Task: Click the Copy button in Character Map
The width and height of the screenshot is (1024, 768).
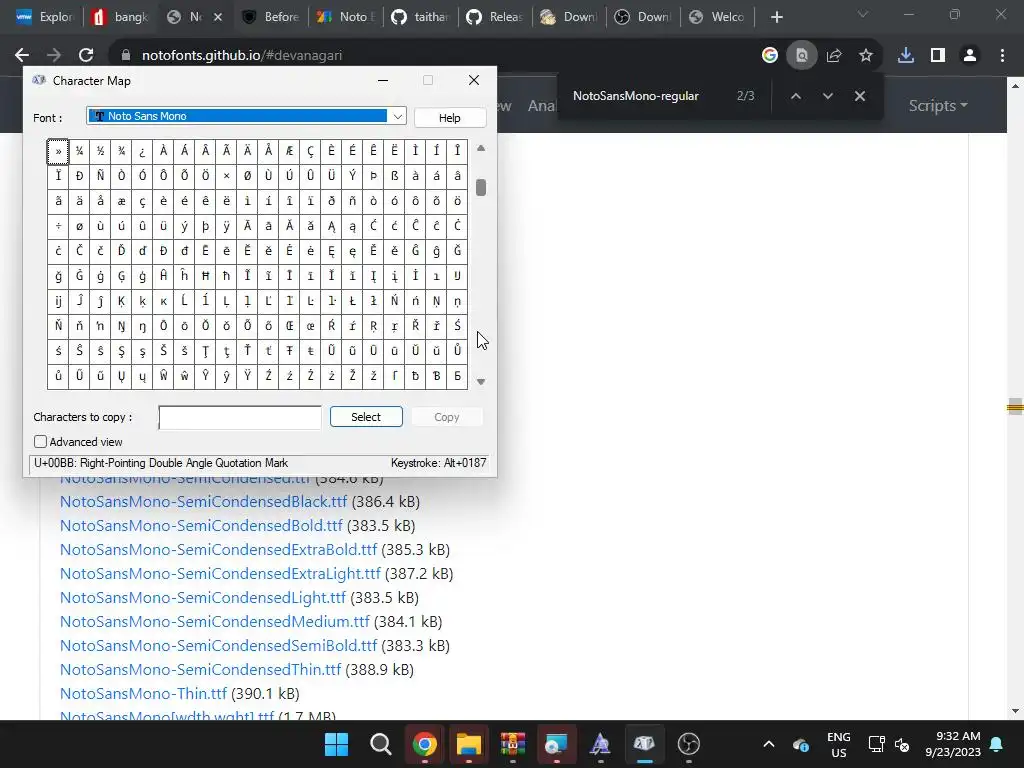Action: click(x=447, y=417)
